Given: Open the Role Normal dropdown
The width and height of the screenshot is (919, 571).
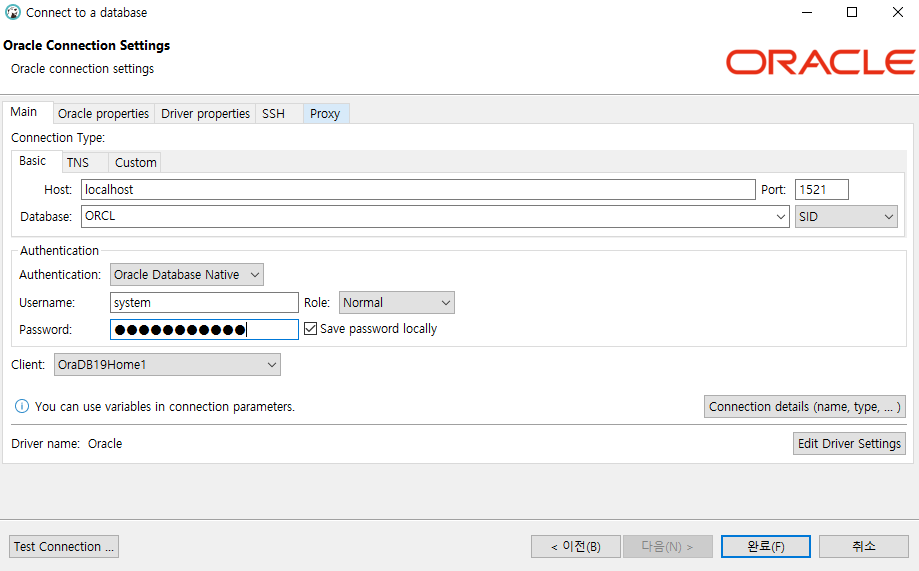Looking at the screenshot, I should (396, 303).
